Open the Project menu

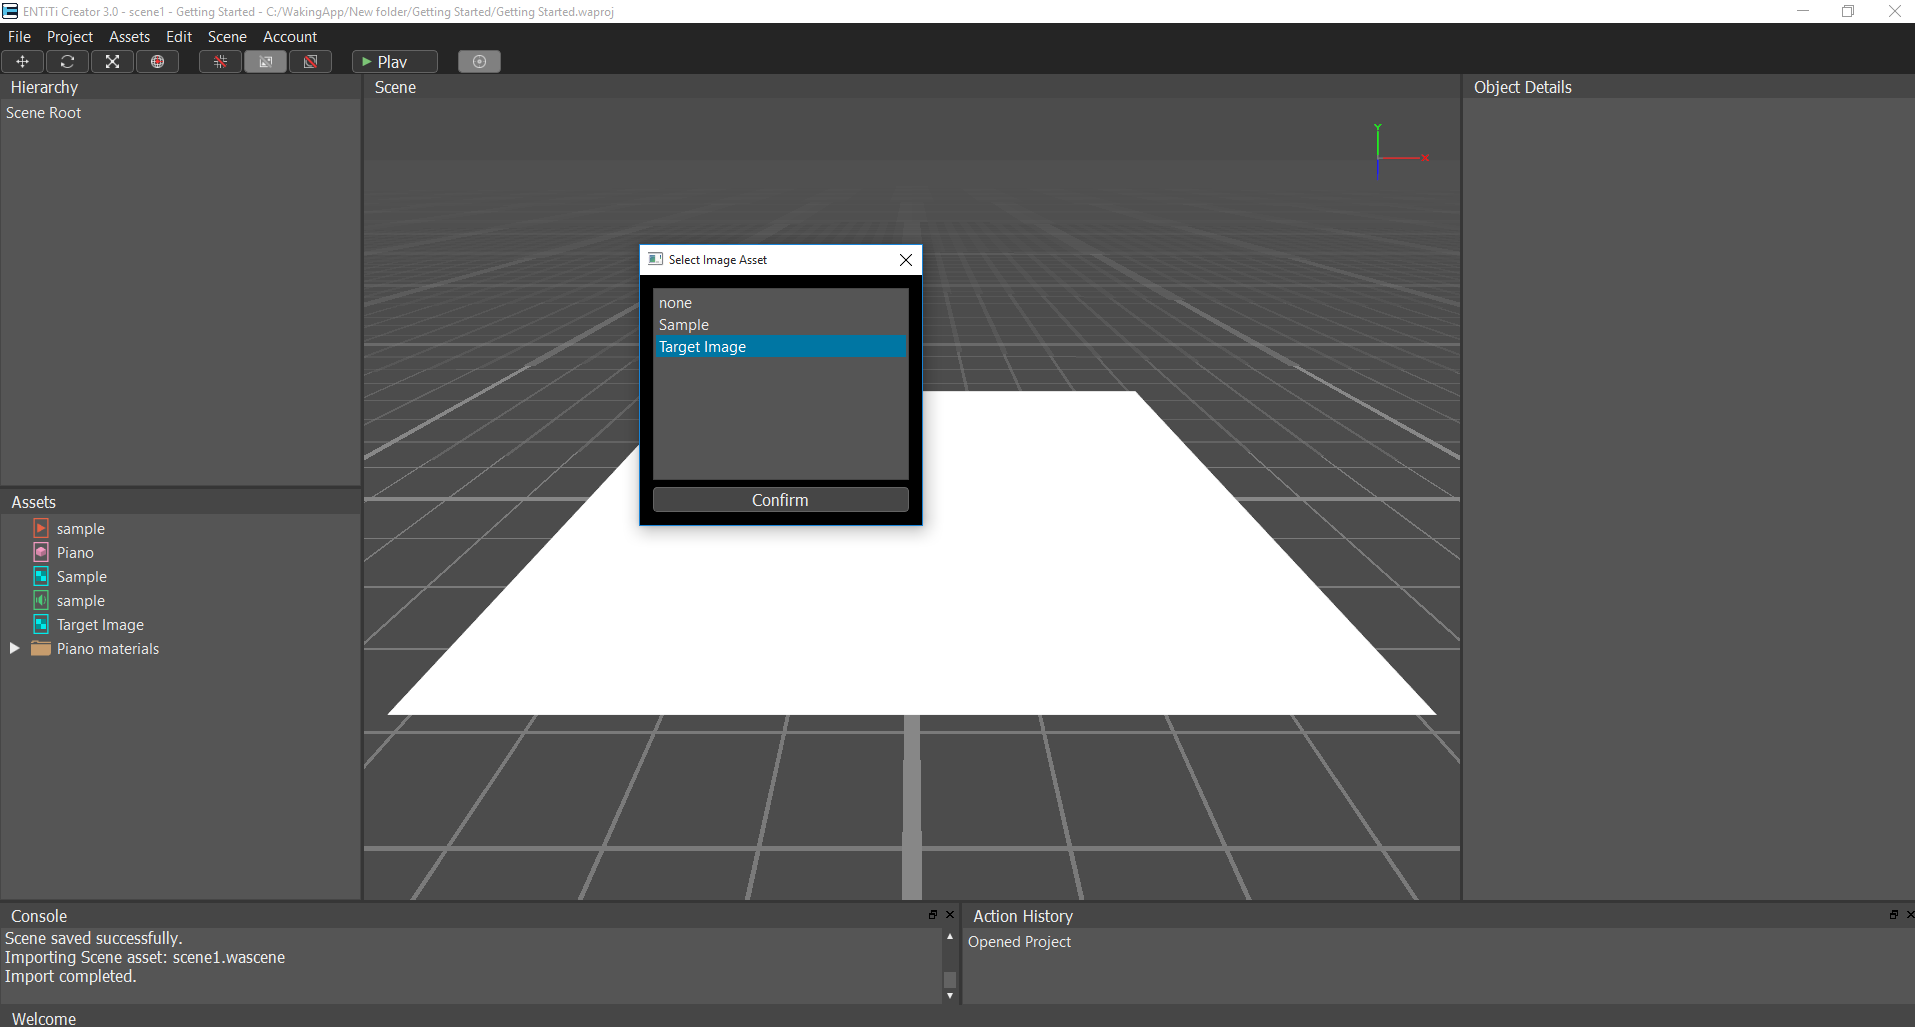tap(70, 37)
